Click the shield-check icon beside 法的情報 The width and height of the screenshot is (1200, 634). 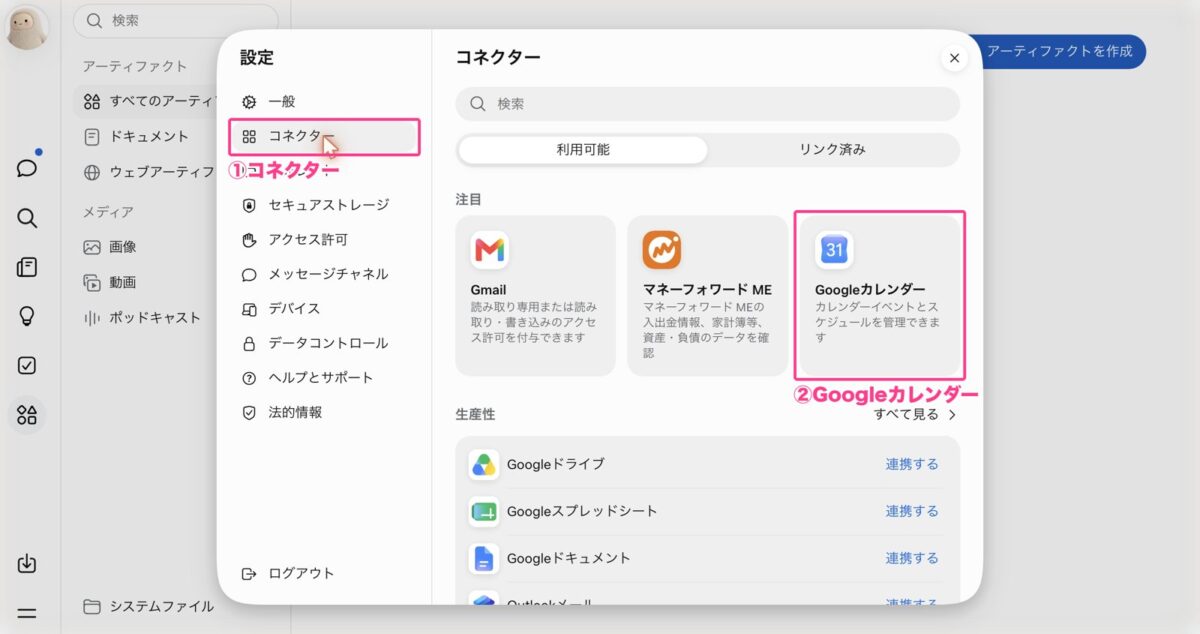point(250,412)
